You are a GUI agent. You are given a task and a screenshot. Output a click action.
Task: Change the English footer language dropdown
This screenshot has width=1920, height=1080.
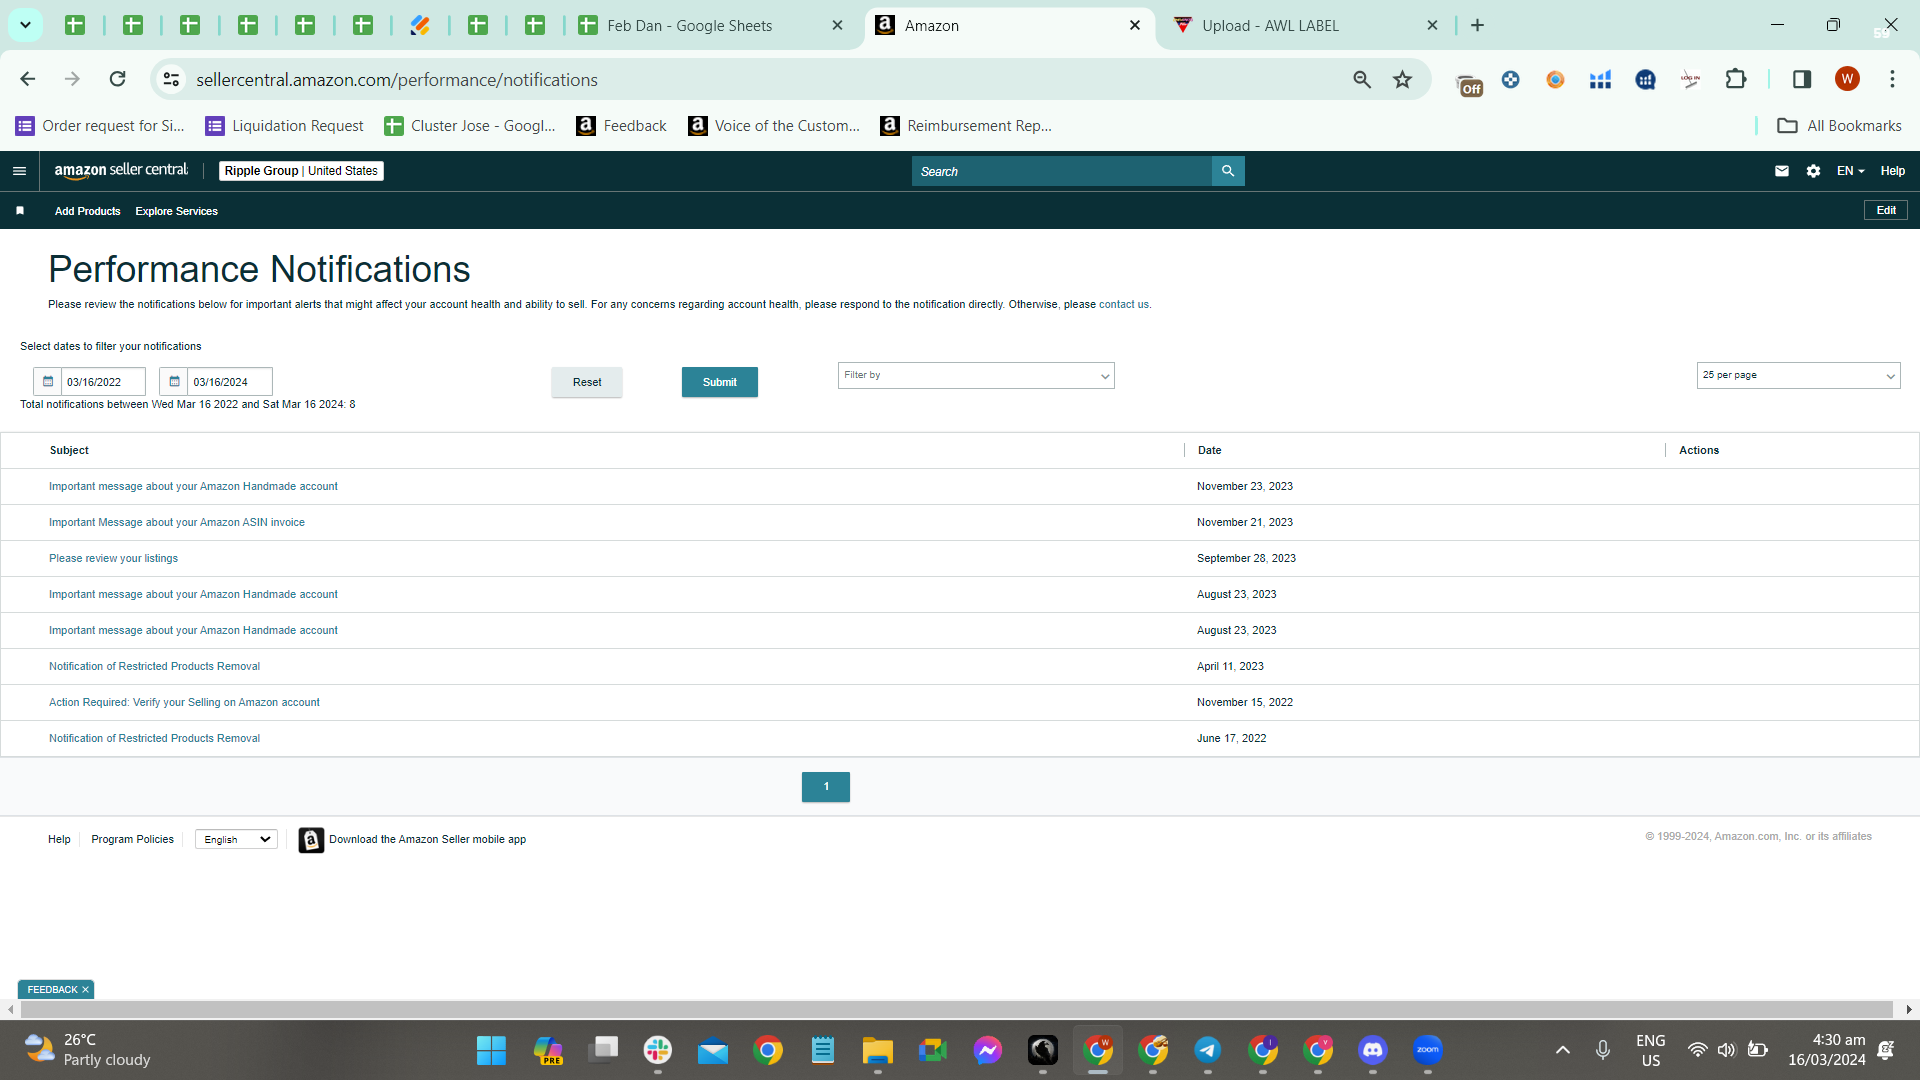pyautogui.click(x=236, y=839)
